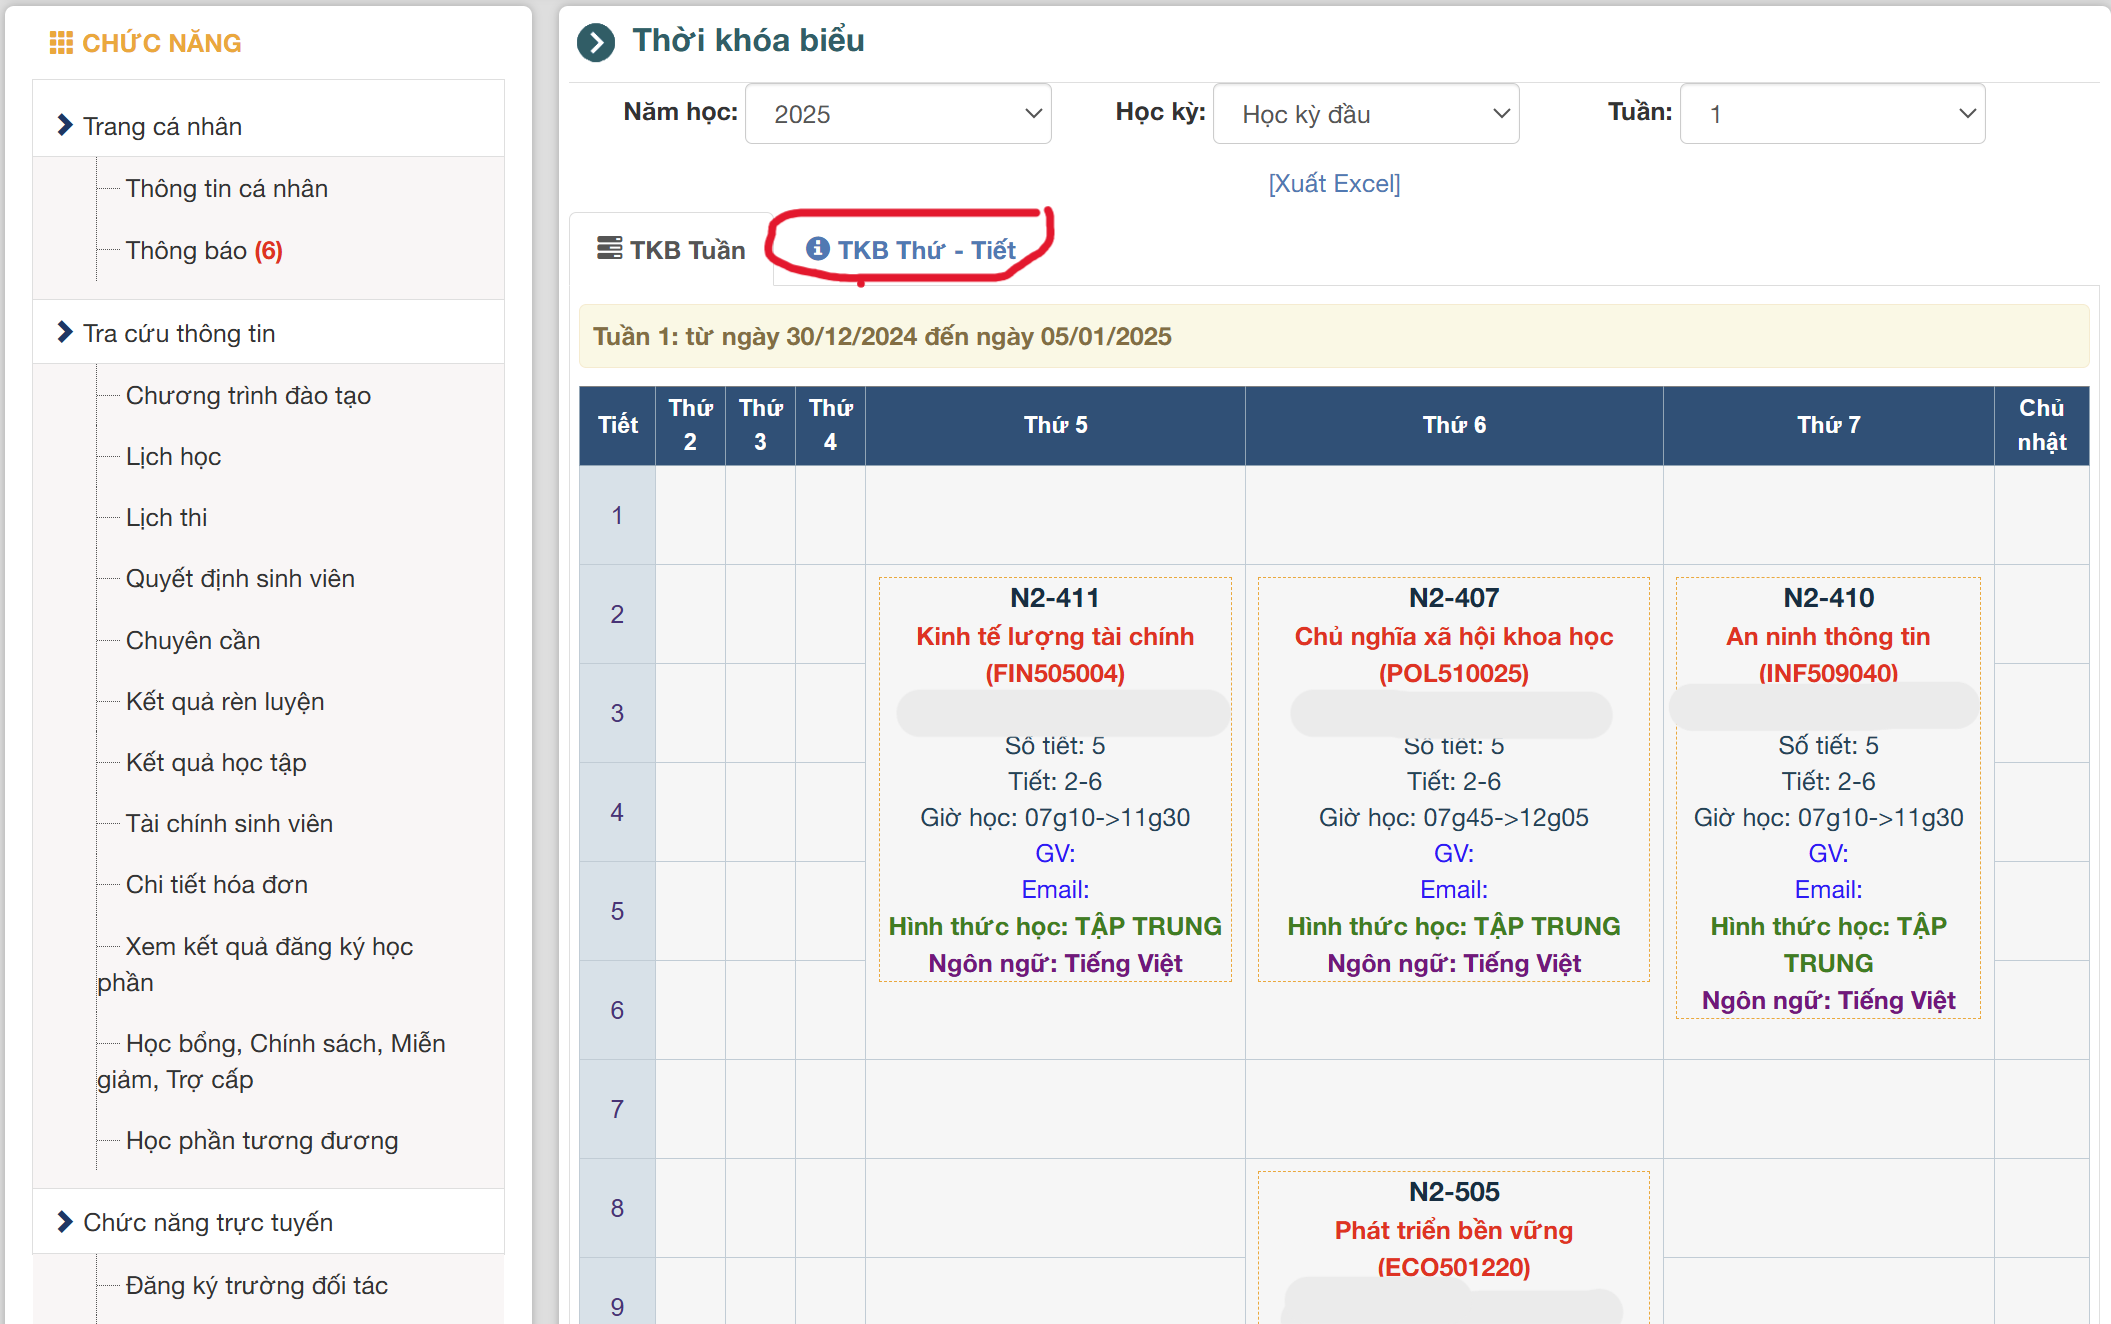Screen dimensions: 2111x1324
Task: Click the Xuất Excel link
Action: pyautogui.click(x=1333, y=184)
